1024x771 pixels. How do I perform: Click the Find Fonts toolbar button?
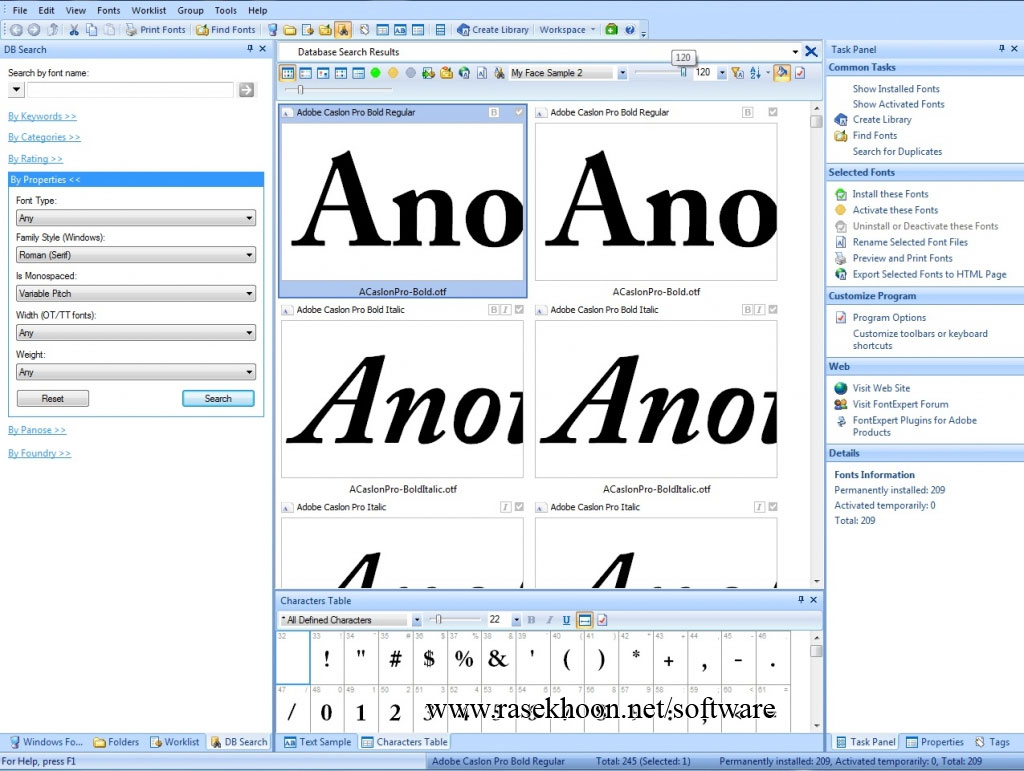[226, 30]
